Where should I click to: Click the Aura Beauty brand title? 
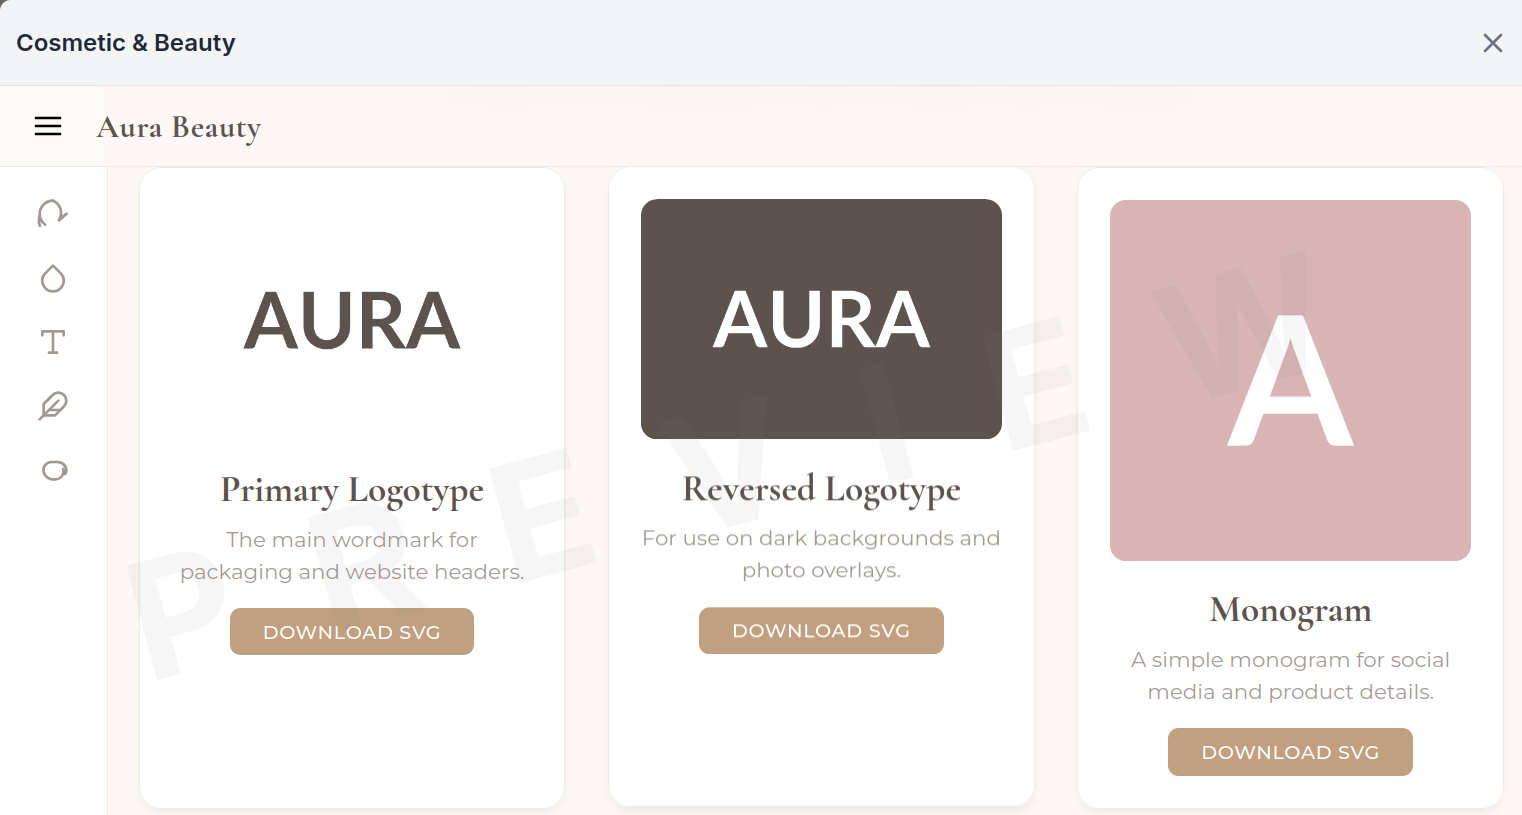[179, 128]
